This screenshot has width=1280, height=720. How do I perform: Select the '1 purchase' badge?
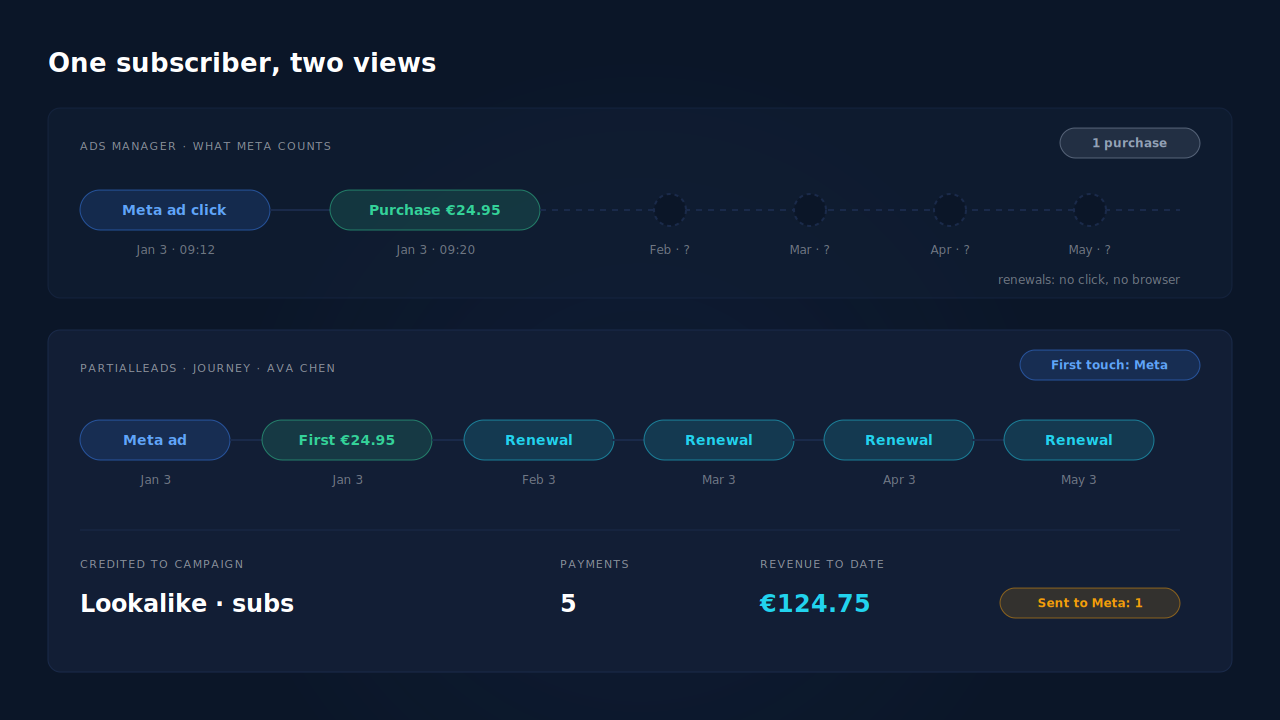coord(1130,143)
